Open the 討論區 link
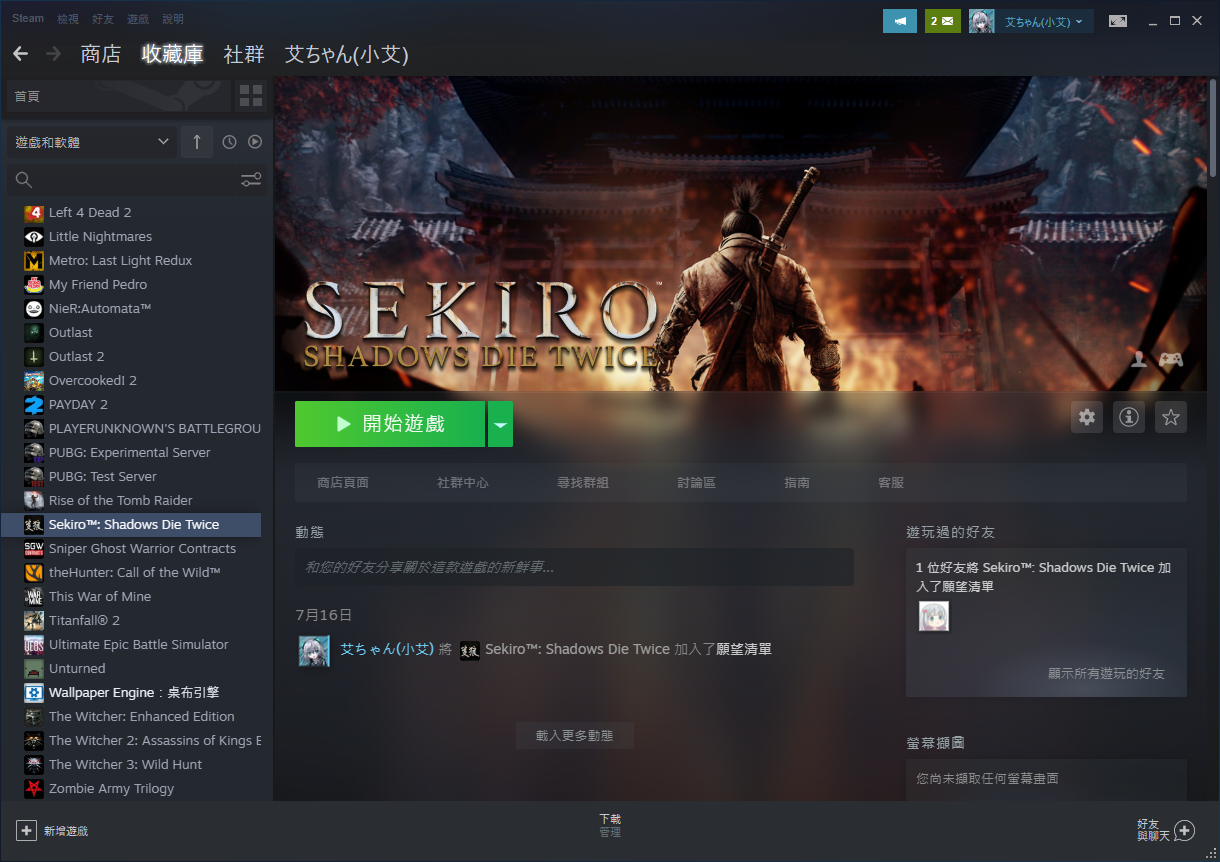1220x862 pixels. pyautogui.click(x=697, y=483)
